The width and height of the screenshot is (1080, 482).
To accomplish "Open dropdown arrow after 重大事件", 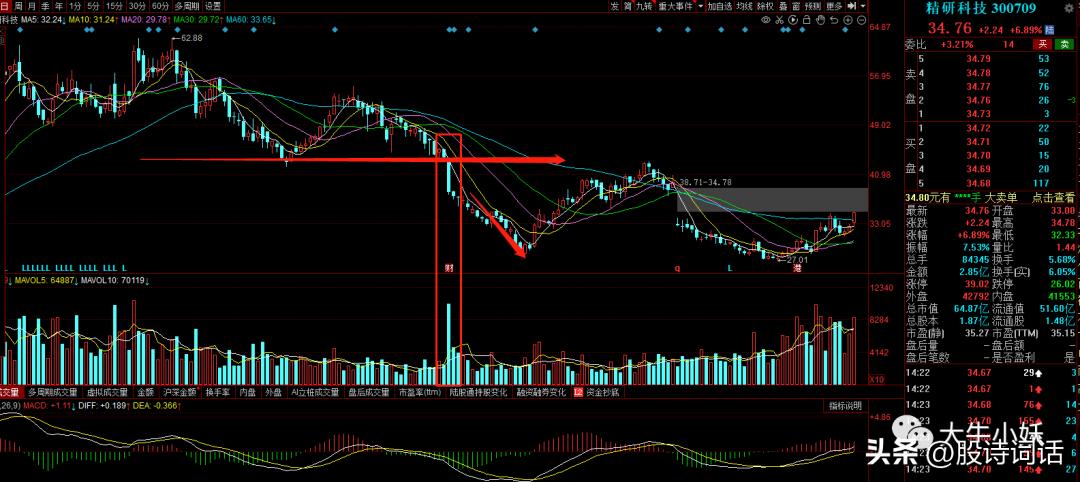I will [700, 6].
